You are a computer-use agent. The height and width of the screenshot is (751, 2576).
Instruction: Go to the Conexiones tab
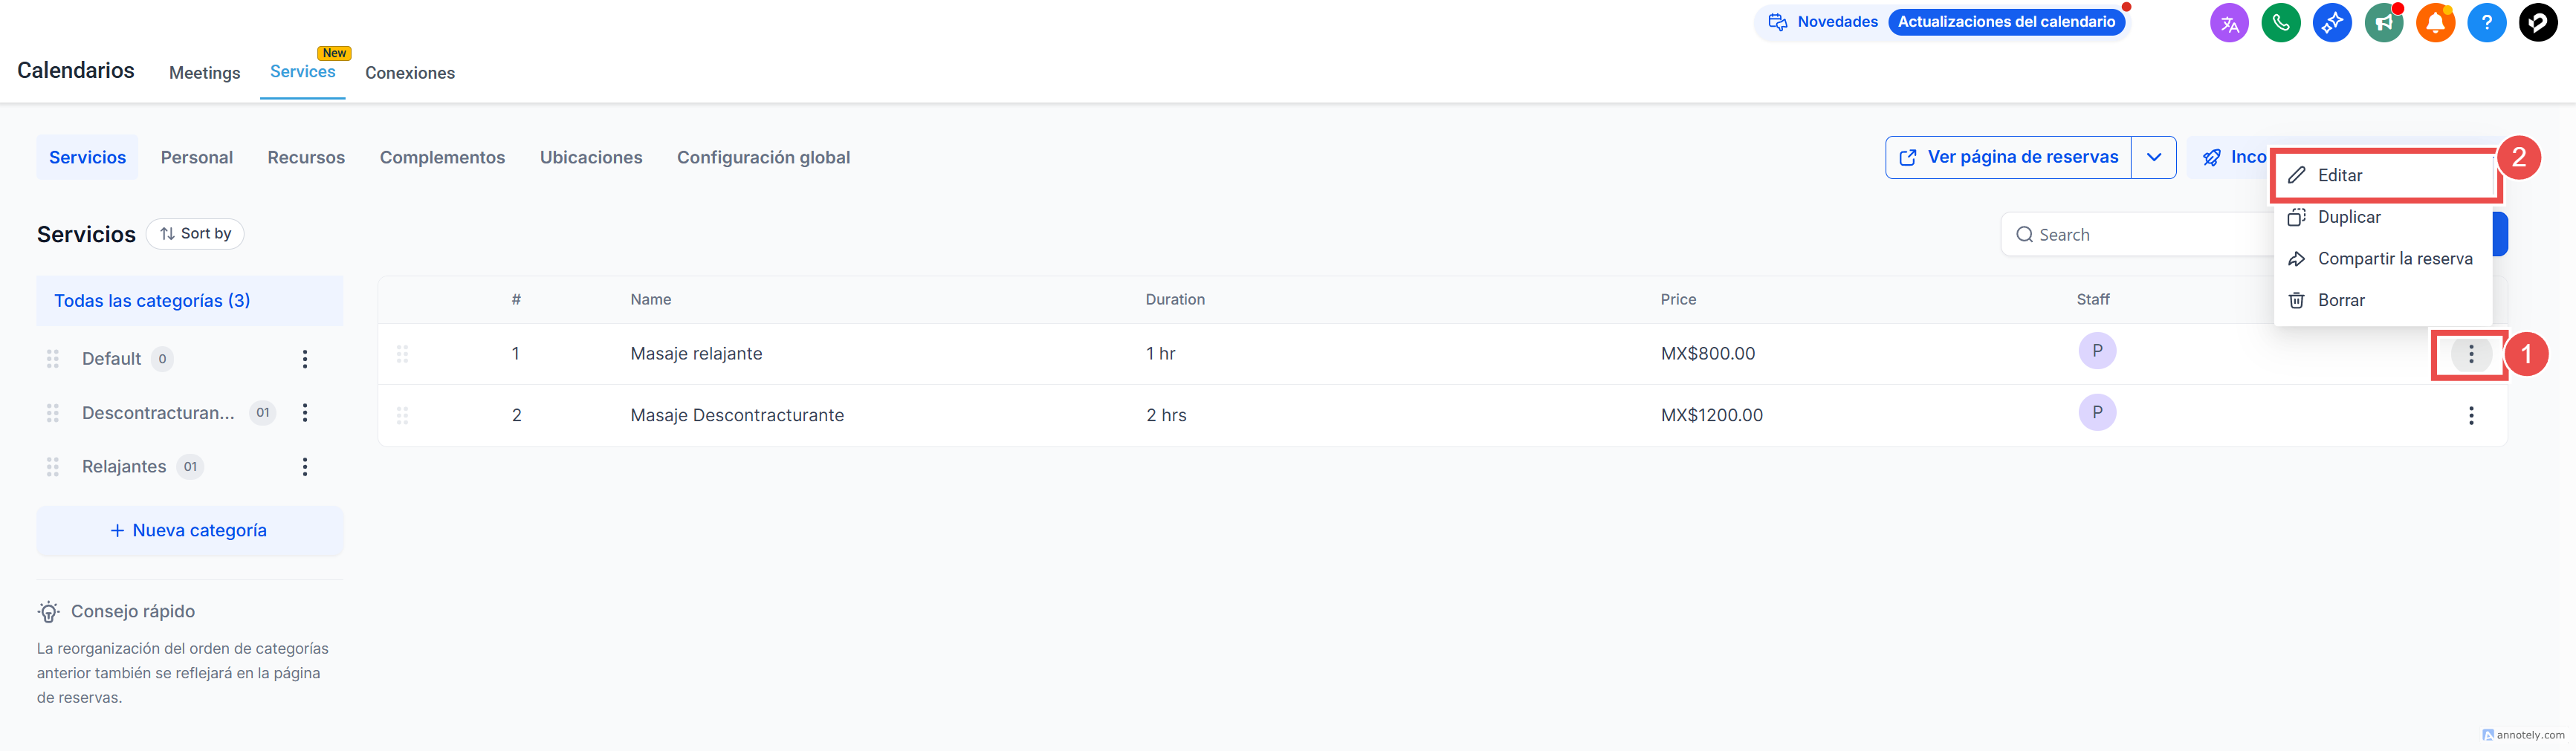pos(410,73)
